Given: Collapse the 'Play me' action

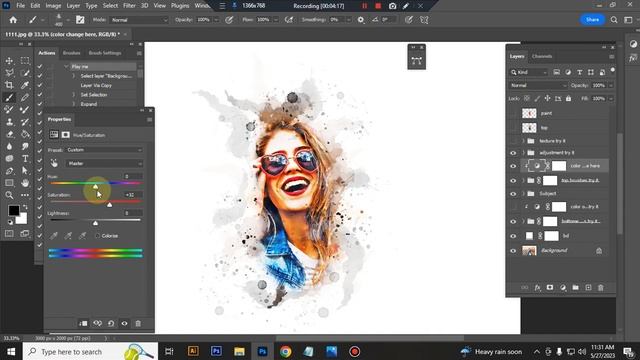Looking at the screenshot, I should 66,67.
